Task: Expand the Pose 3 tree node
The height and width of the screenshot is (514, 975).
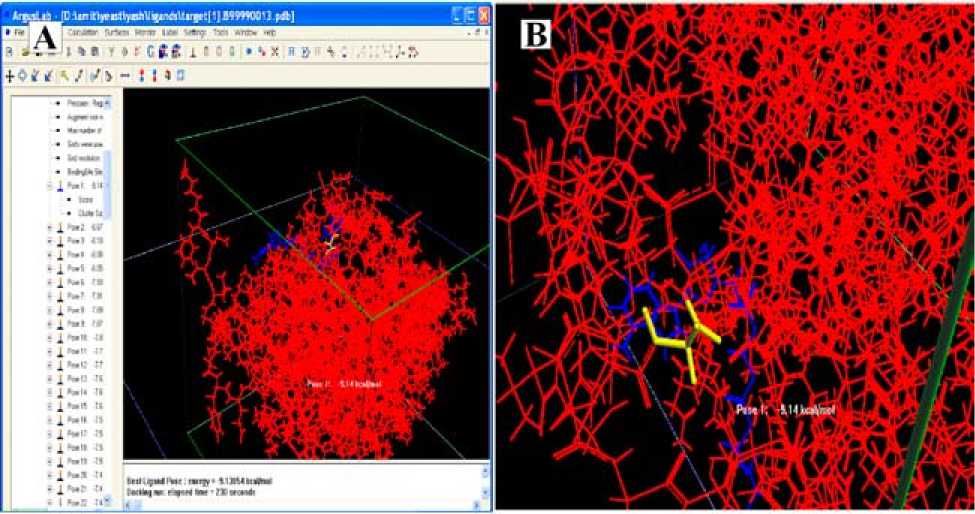Action: point(51,241)
